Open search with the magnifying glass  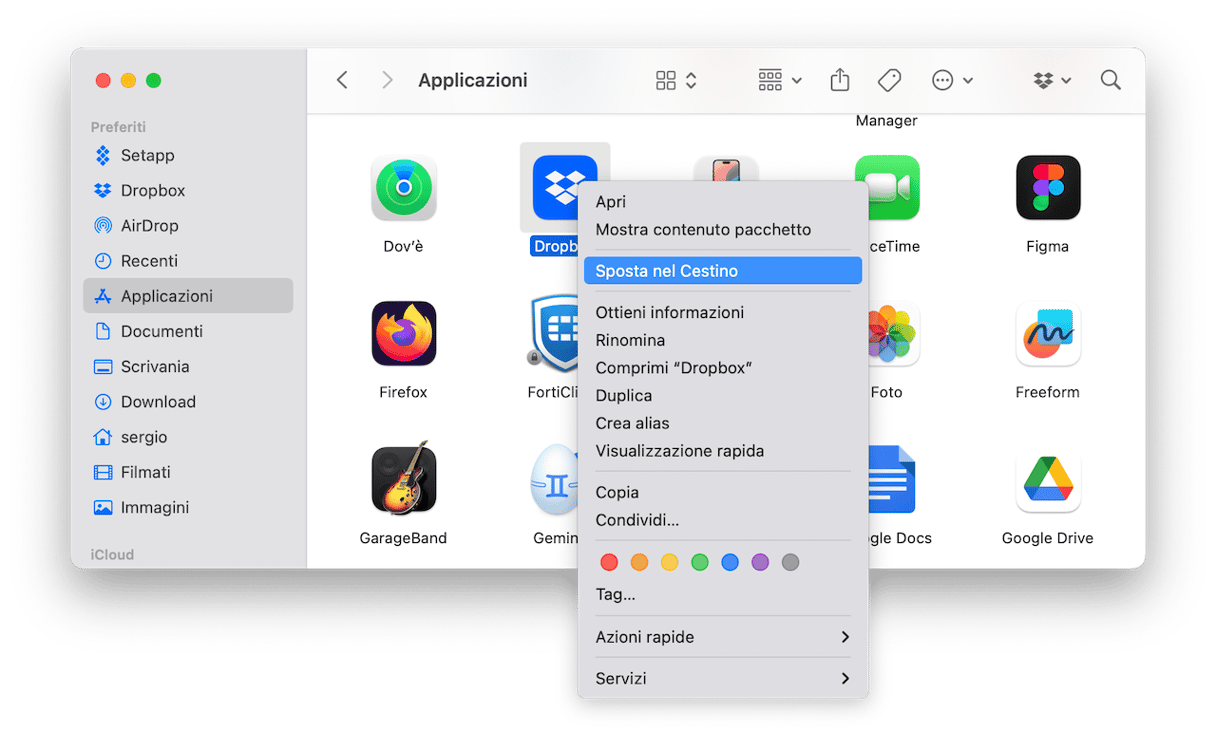(x=1110, y=80)
